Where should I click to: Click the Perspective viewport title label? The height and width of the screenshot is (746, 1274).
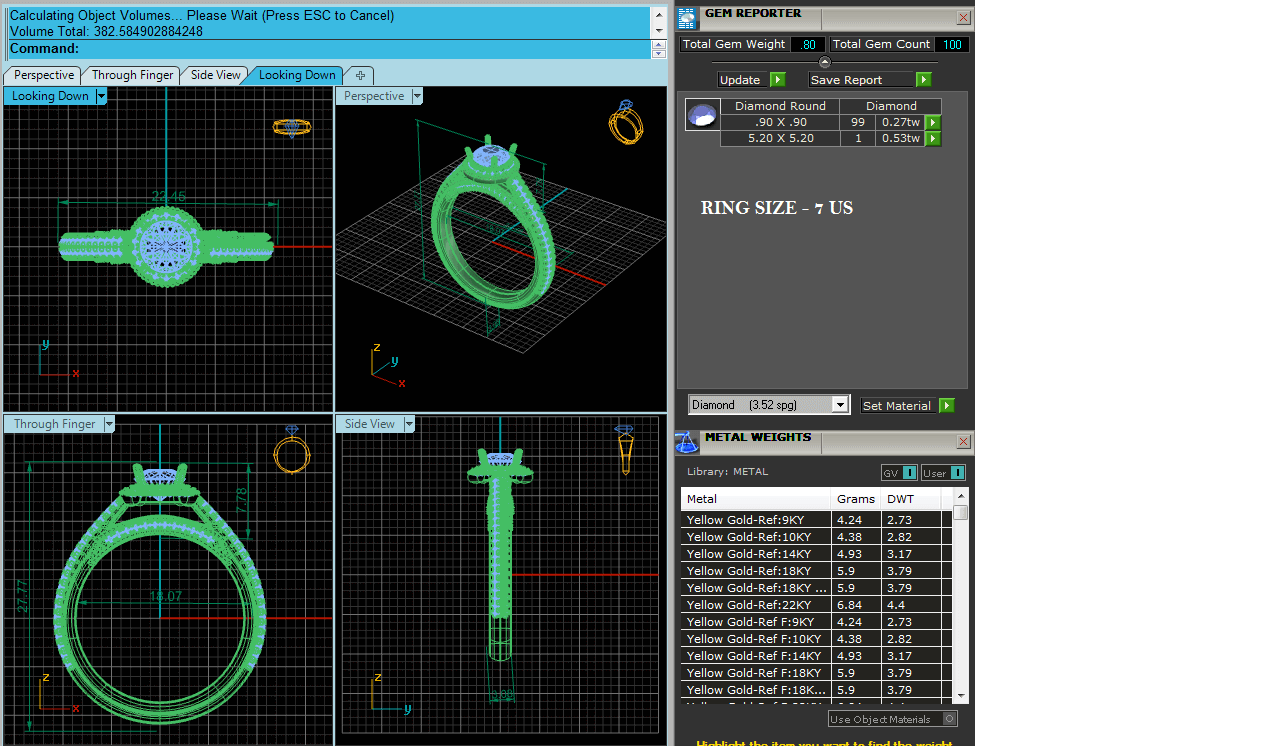tap(374, 96)
